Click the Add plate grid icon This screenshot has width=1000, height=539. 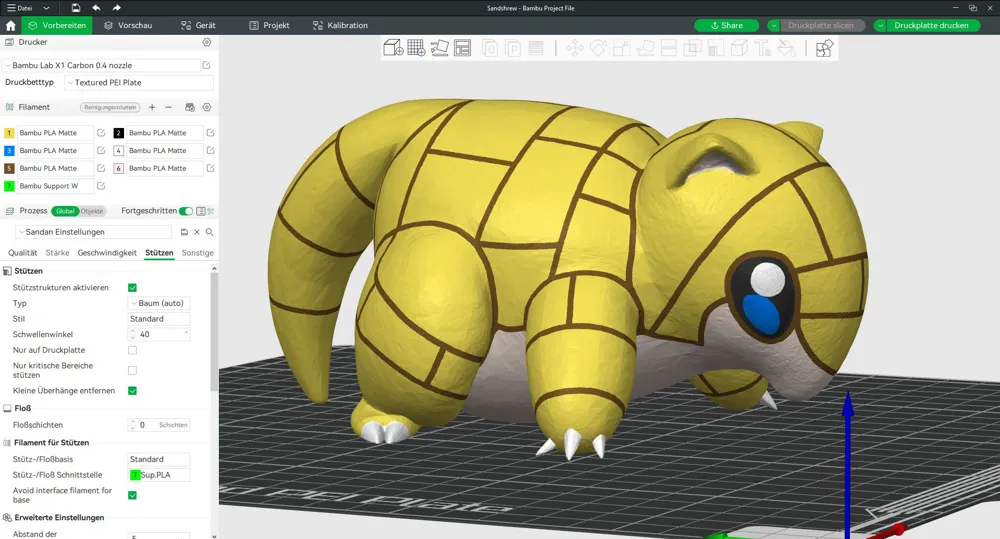tap(416, 48)
